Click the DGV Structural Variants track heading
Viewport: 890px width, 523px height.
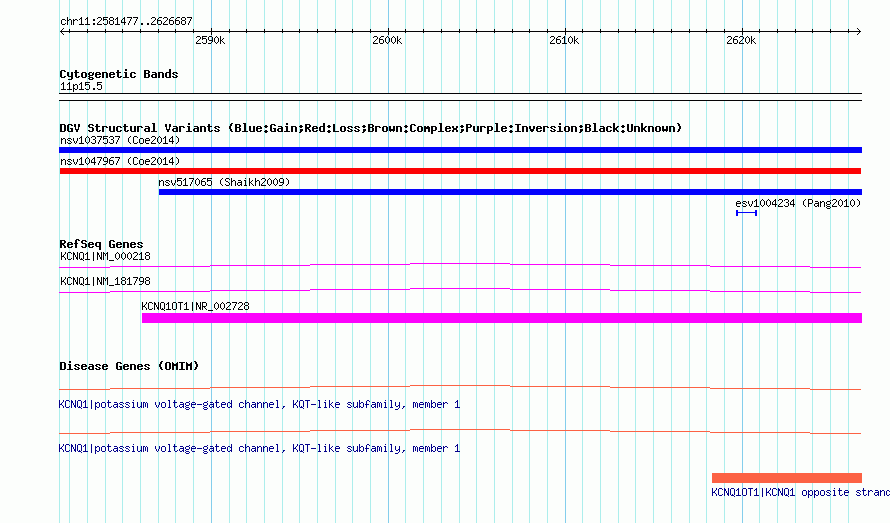coord(371,128)
